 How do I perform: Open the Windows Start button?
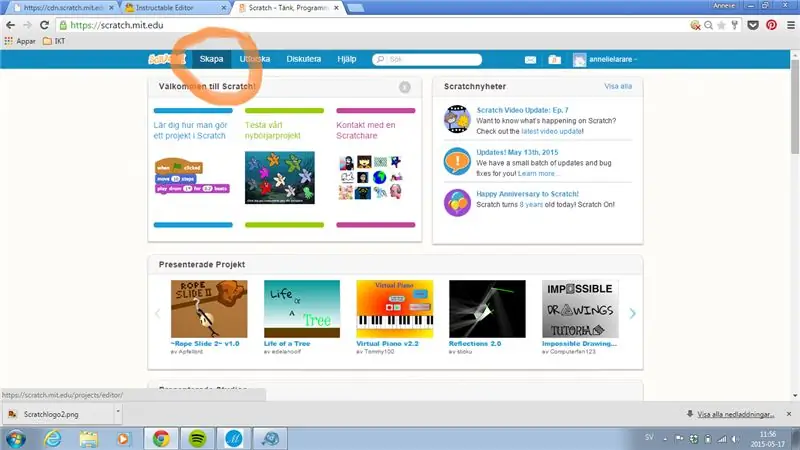[x=16, y=438]
